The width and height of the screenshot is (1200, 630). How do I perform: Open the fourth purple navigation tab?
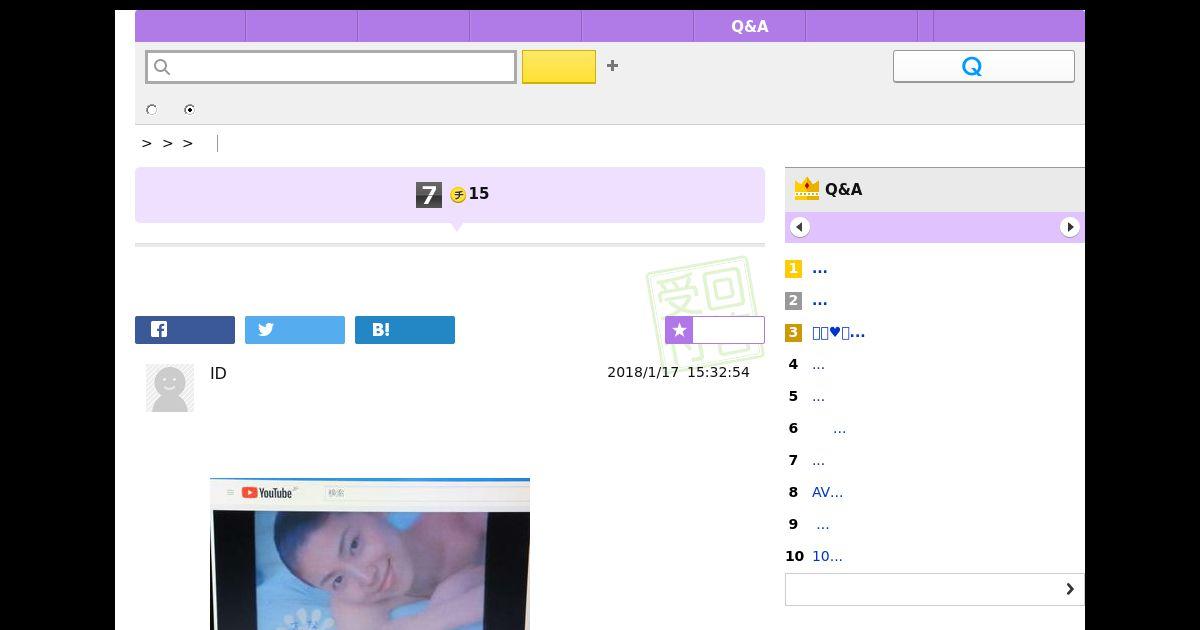[x=526, y=26]
